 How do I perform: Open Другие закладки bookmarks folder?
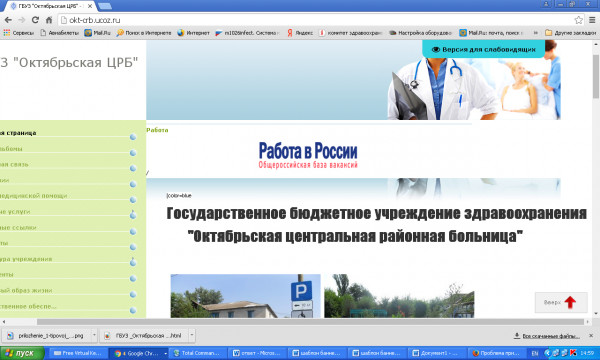pyautogui.click(x=571, y=33)
